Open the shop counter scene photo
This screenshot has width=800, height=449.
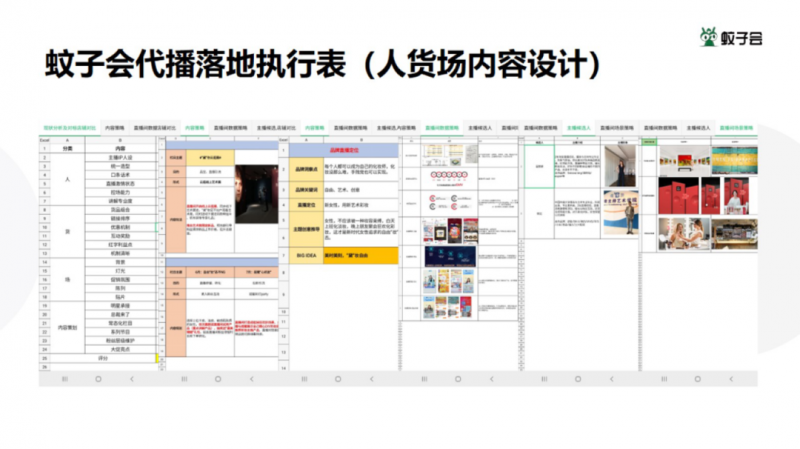[x=735, y=234]
